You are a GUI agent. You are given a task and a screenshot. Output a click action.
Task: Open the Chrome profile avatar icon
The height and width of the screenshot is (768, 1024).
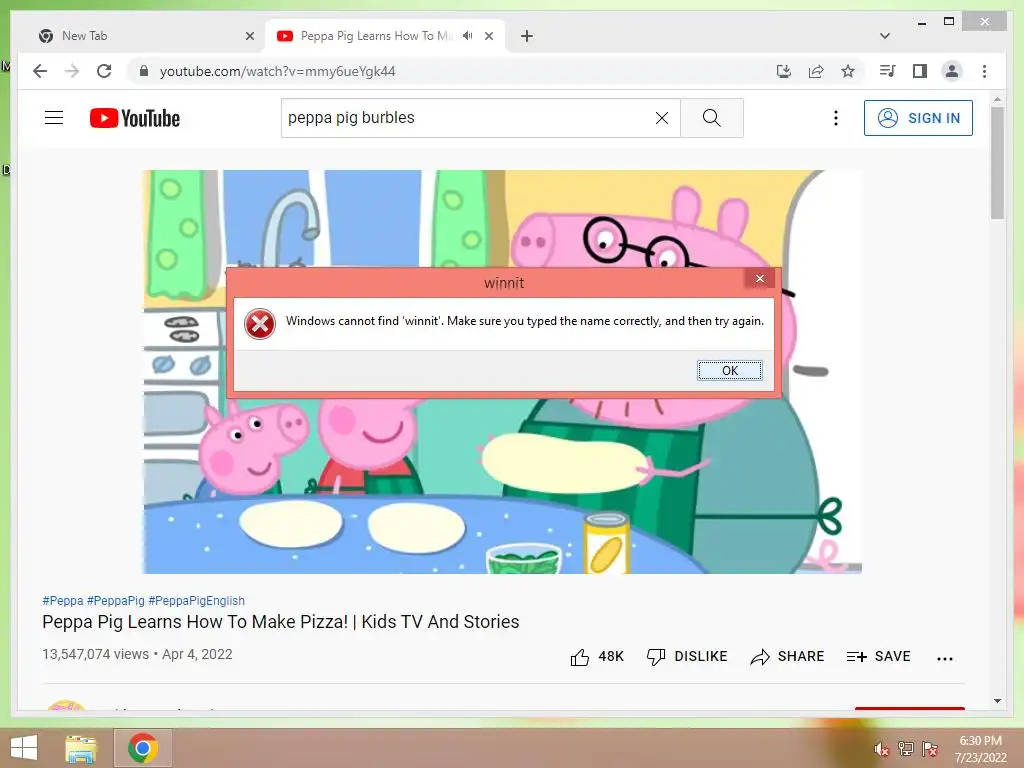(x=952, y=71)
